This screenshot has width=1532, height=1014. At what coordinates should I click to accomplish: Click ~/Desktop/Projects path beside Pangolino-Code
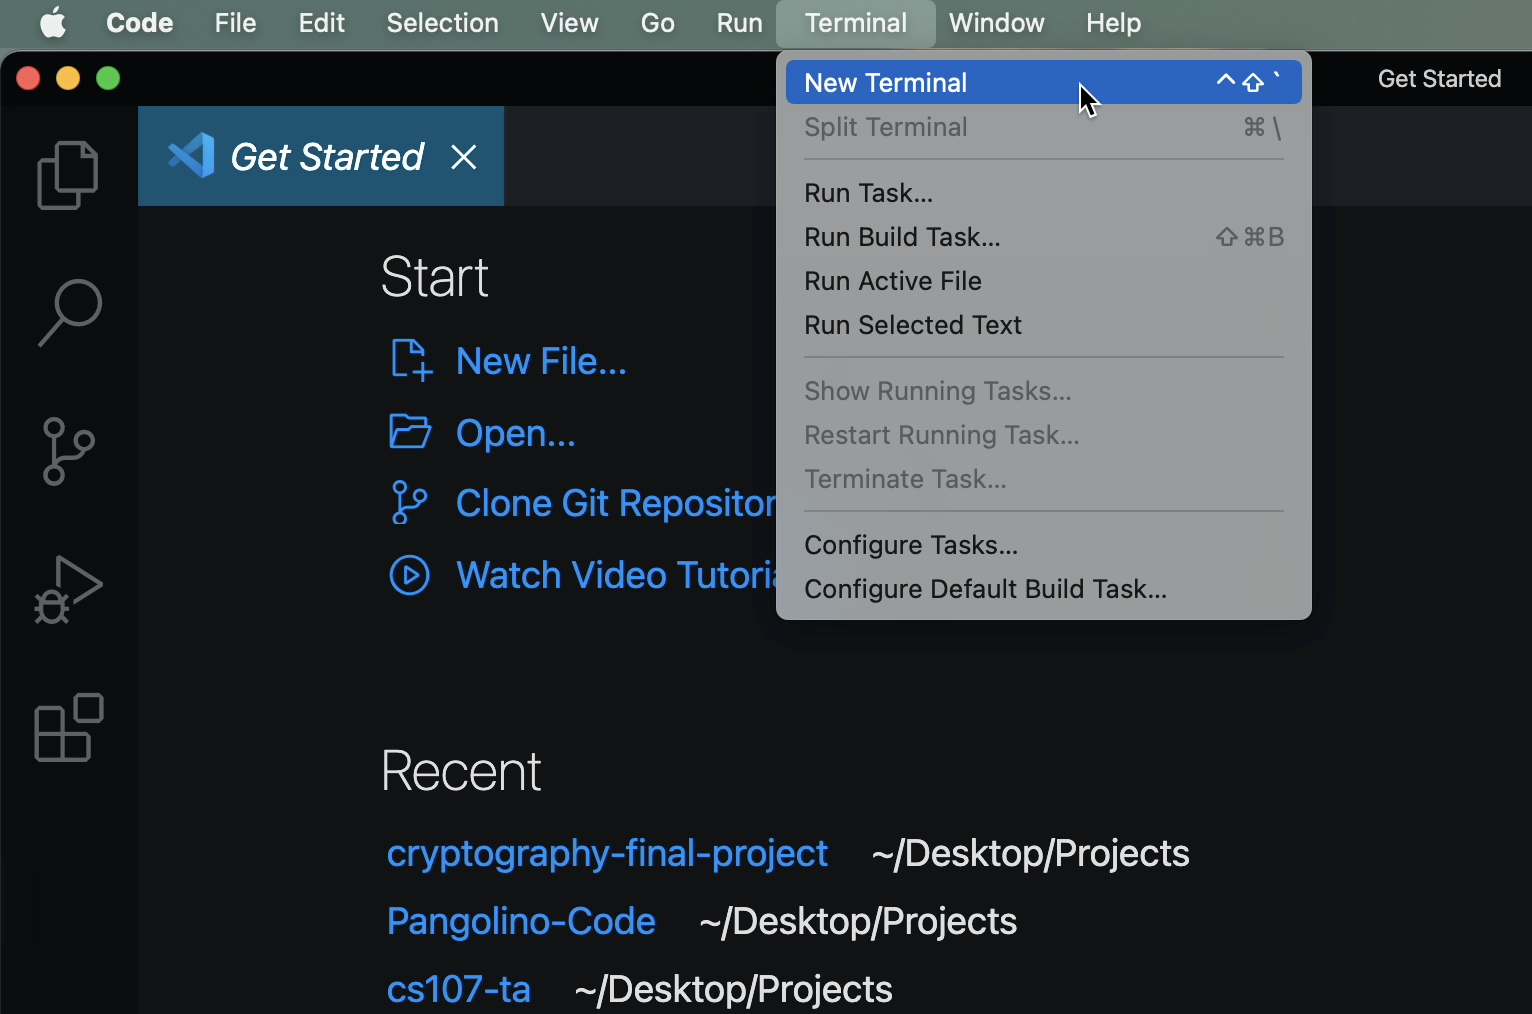click(x=858, y=921)
